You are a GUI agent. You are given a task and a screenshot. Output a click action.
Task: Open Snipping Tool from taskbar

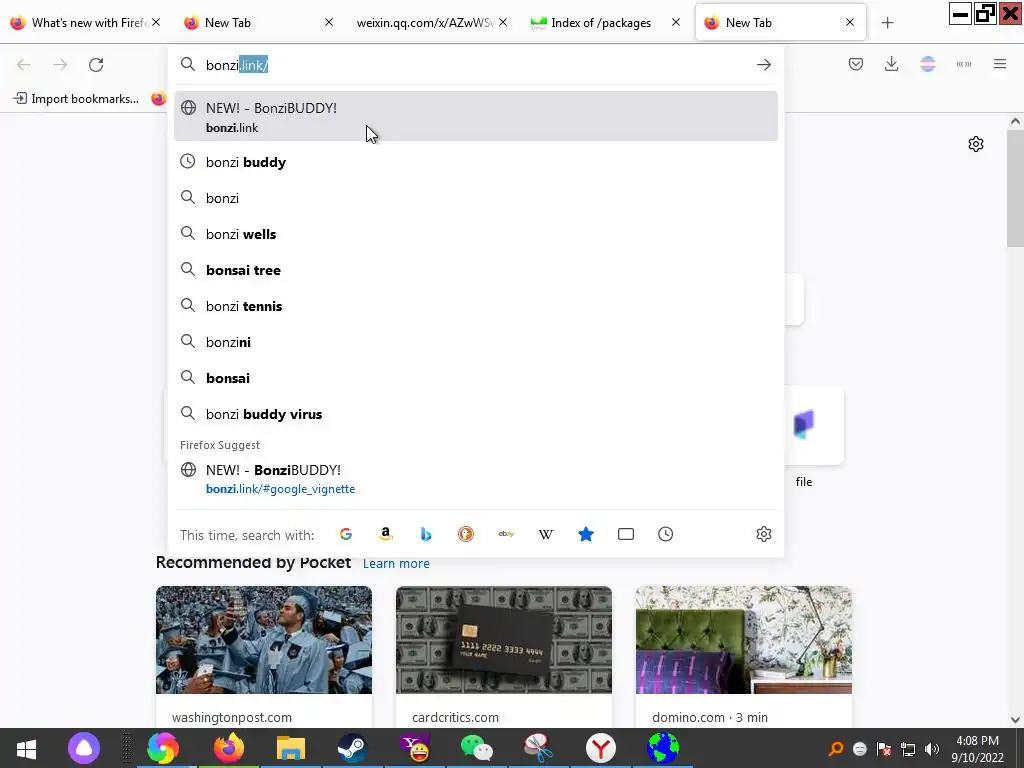click(539, 748)
